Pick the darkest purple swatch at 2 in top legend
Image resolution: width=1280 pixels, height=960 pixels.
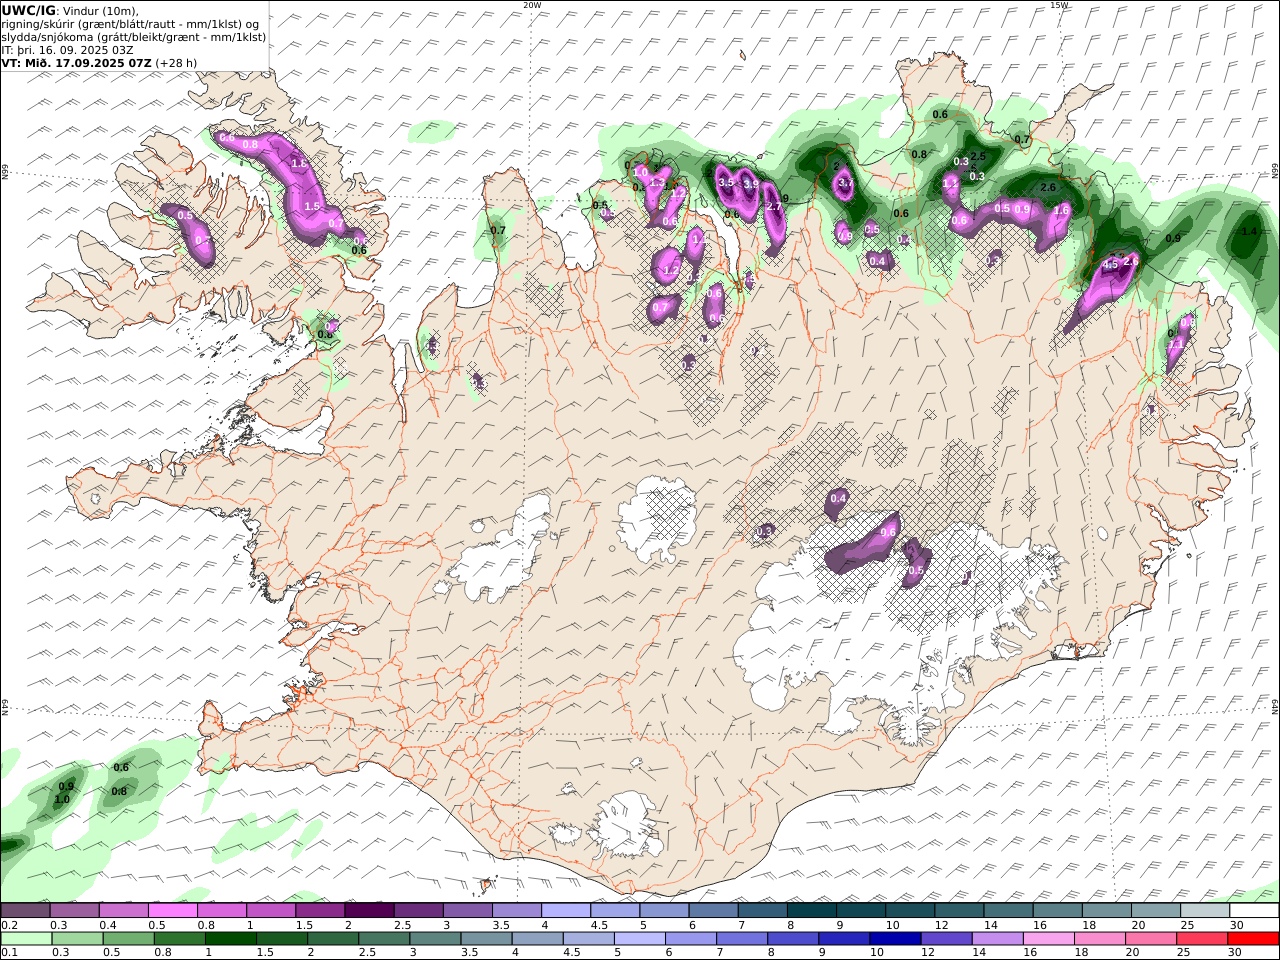click(x=369, y=911)
